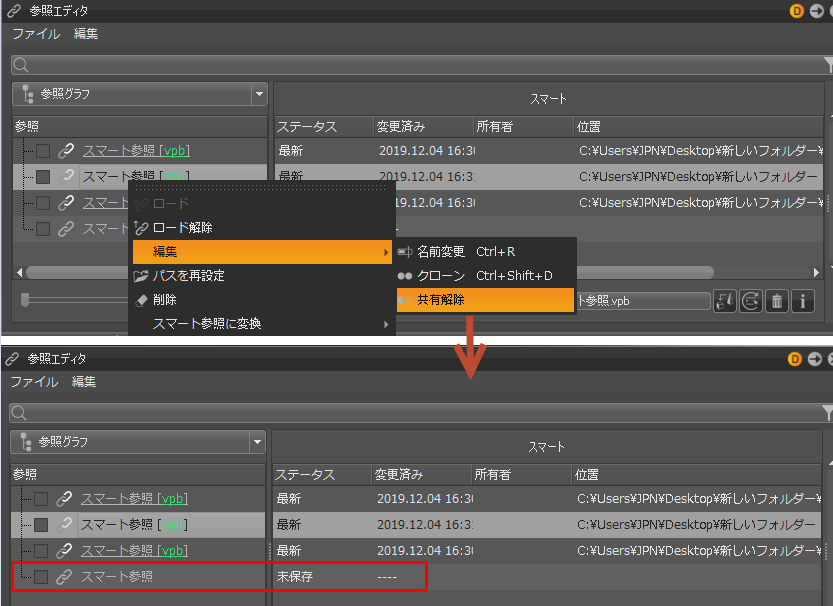
Task: Click the chain link icon of the first upper reference row
Action: 66,151
